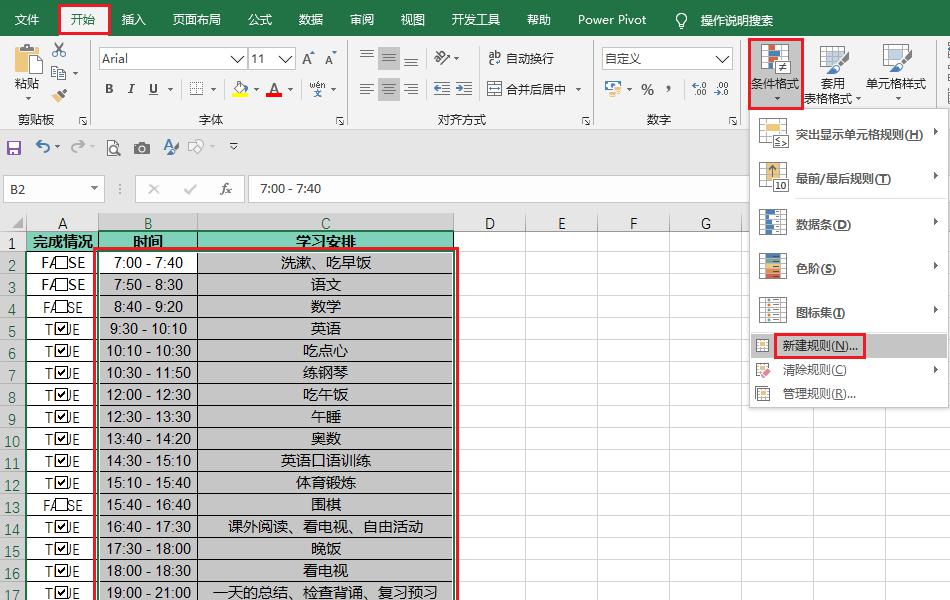
Task: Click 操作说明搜索 search box
Action: pyautogui.click(x=736, y=21)
